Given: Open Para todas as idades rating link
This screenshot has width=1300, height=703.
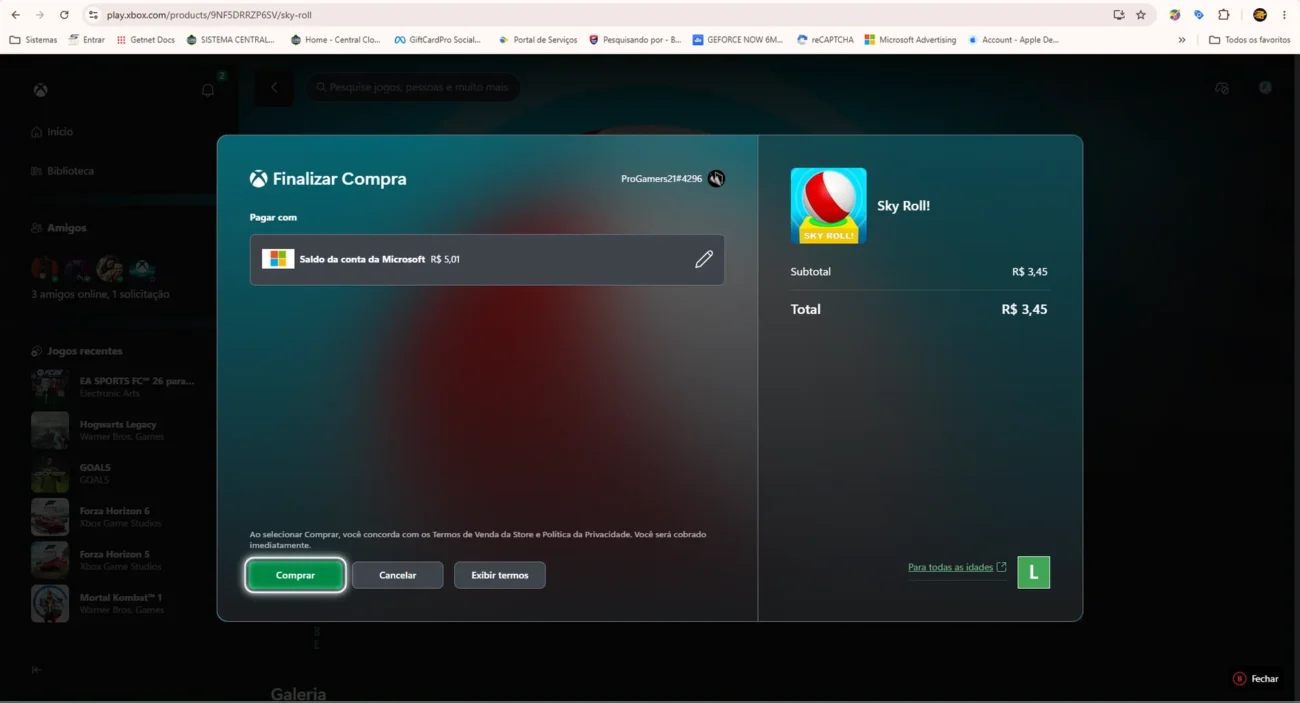Looking at the screenshot, I should [957, 567].
